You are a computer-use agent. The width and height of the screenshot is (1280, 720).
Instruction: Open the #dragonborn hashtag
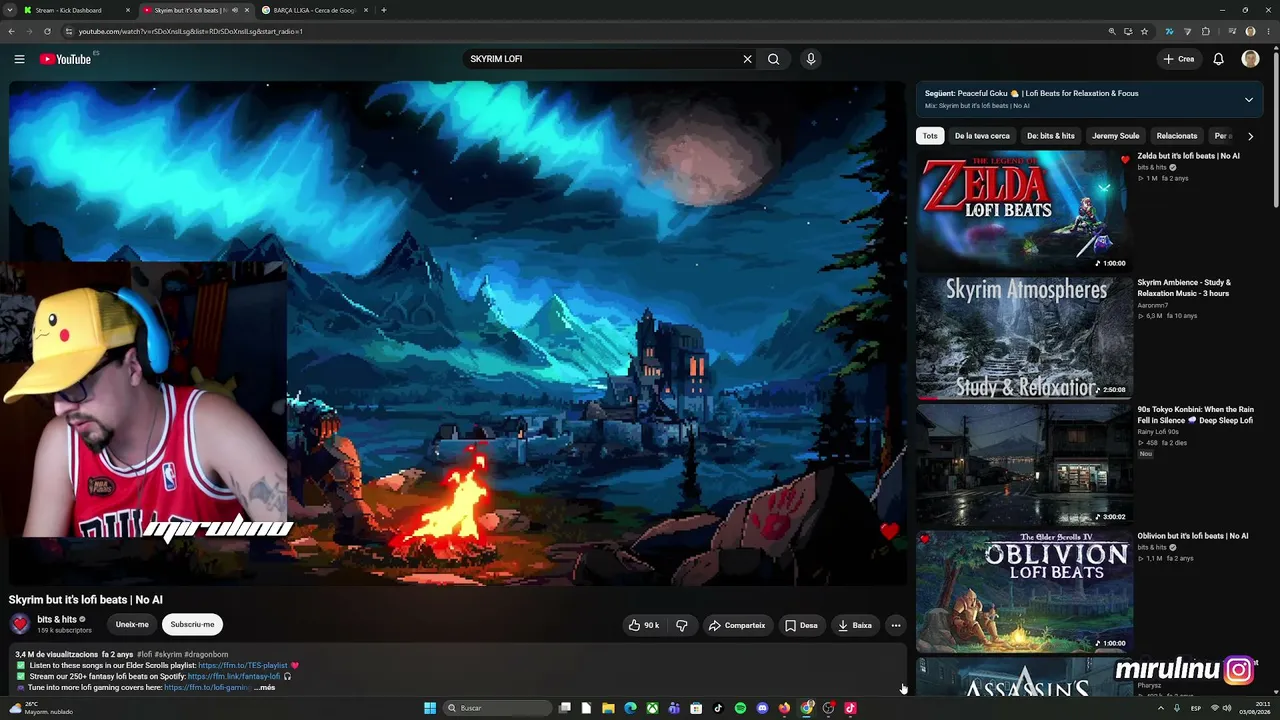(x=206, y=654)
